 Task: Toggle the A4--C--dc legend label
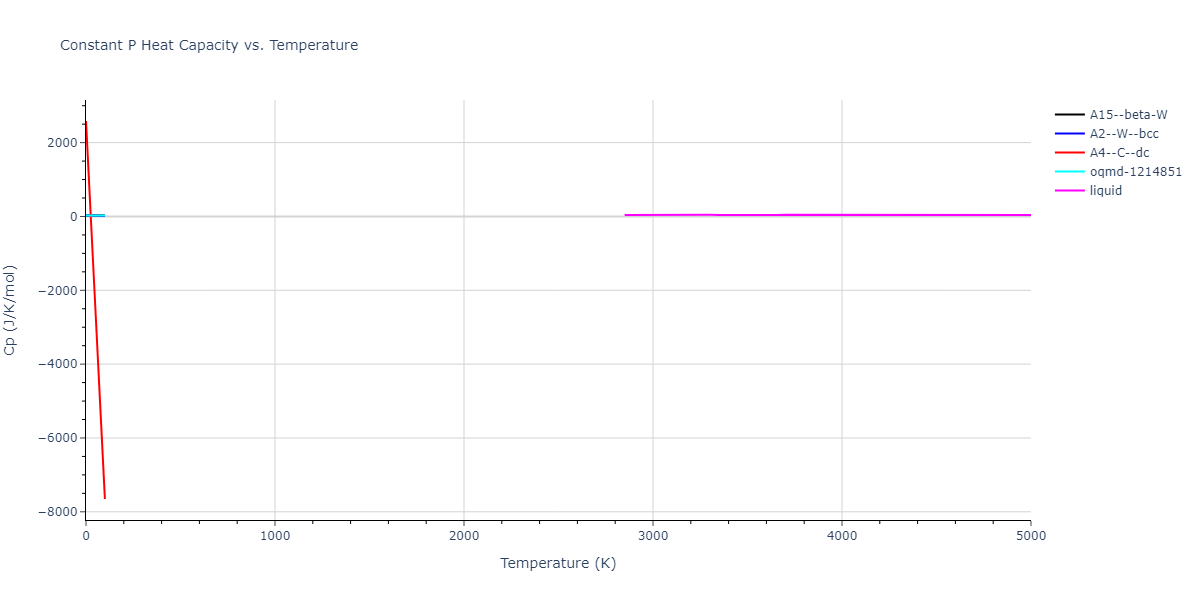pyautogui.click(x=1119, y=153)
